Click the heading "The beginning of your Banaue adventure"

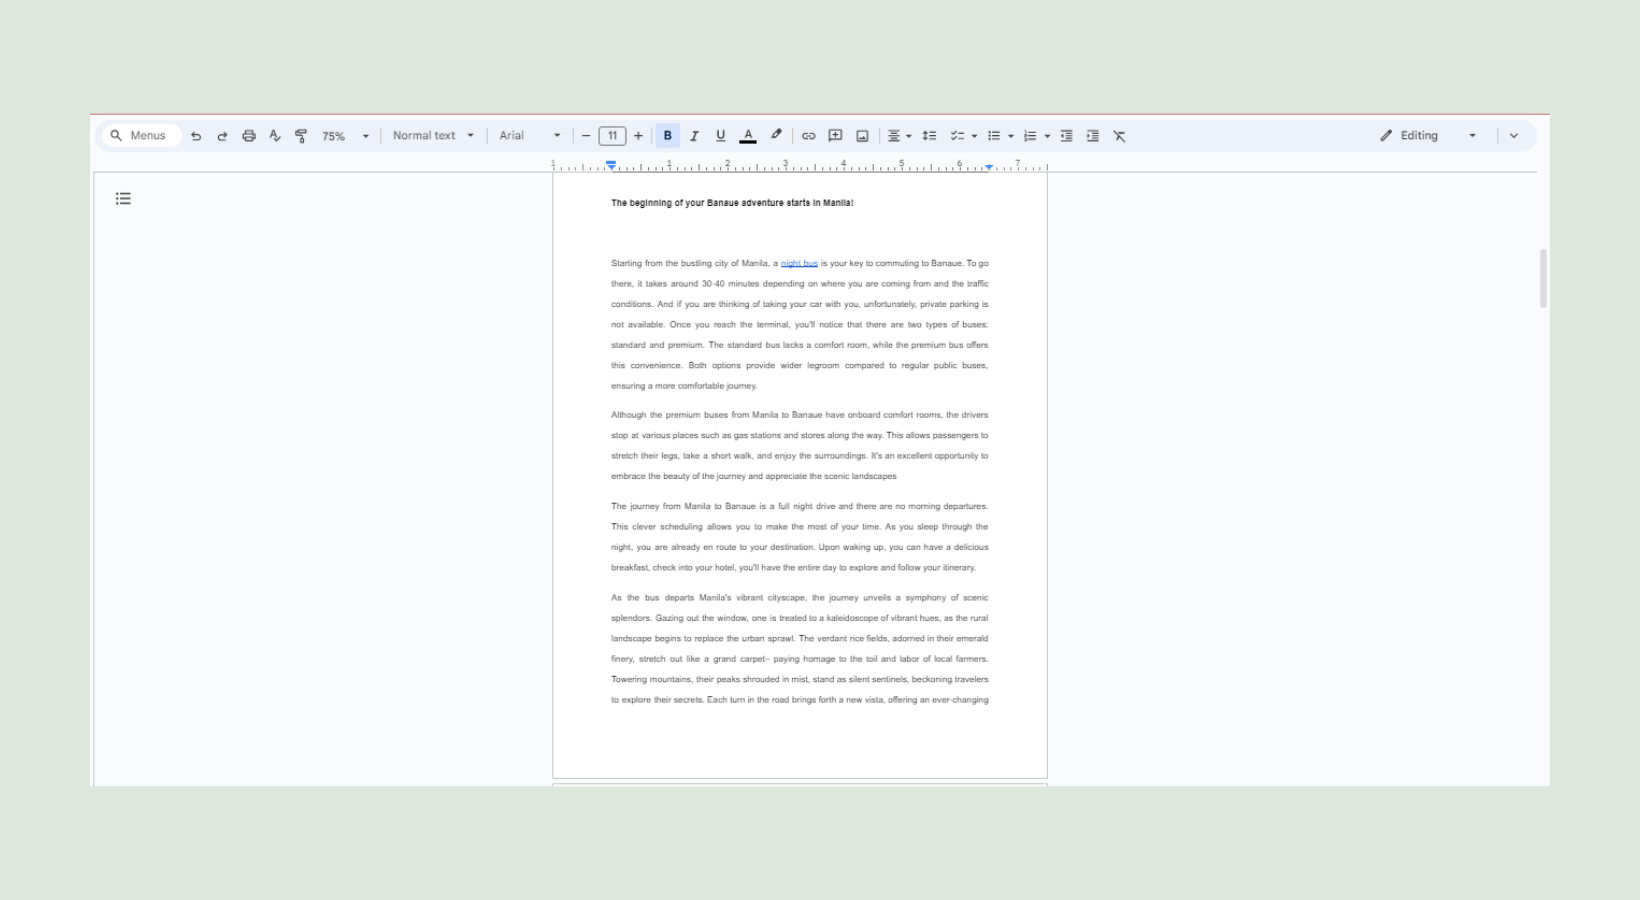point(732,203)
